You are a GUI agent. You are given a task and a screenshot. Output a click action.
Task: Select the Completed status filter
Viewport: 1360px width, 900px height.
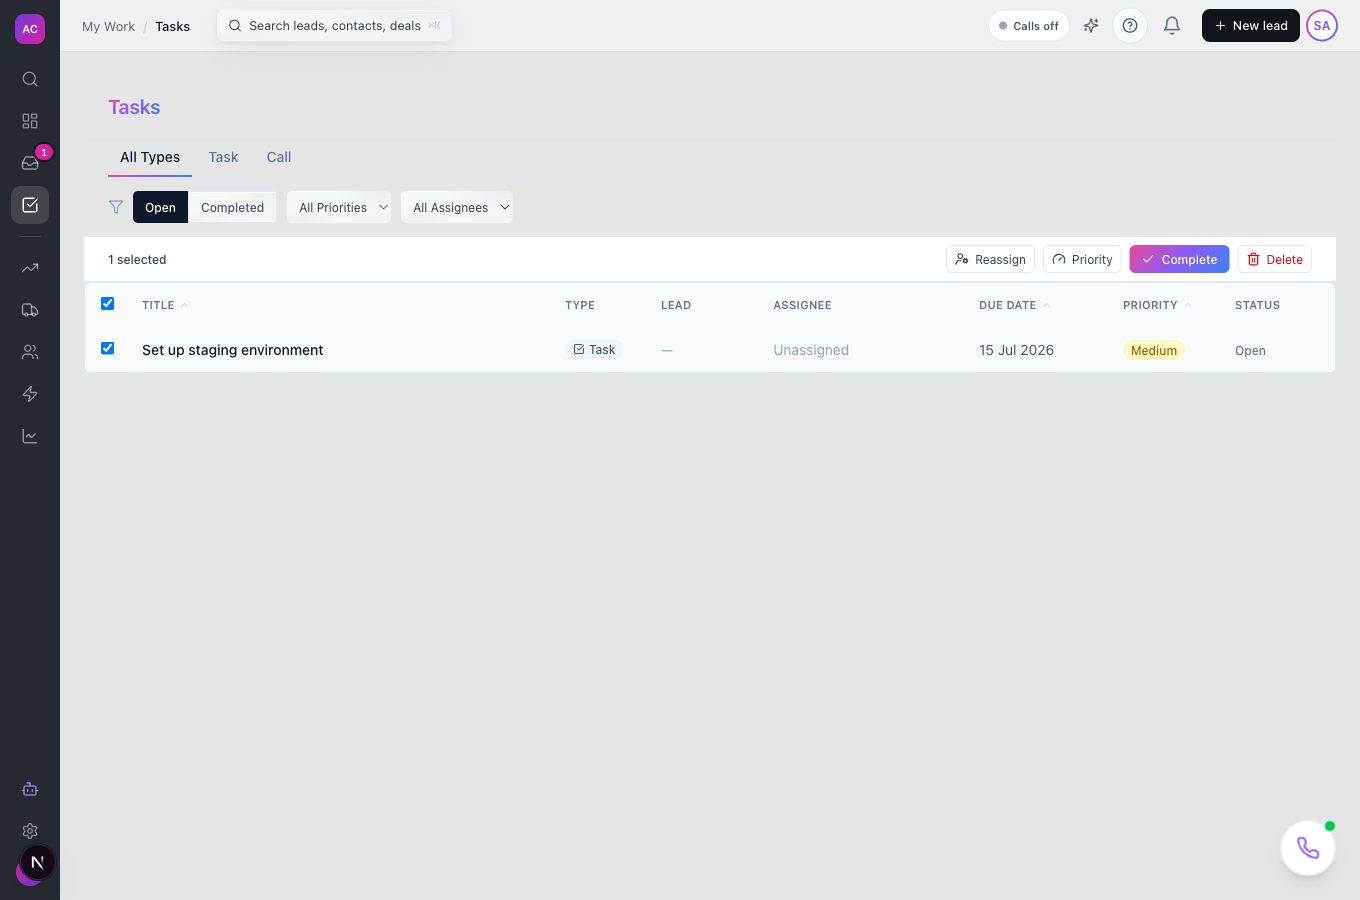(232, 207)
